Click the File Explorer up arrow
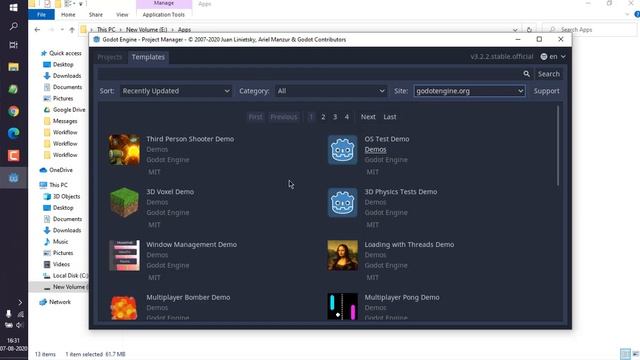Screen dimensions: 640x360 click(72, 30)
